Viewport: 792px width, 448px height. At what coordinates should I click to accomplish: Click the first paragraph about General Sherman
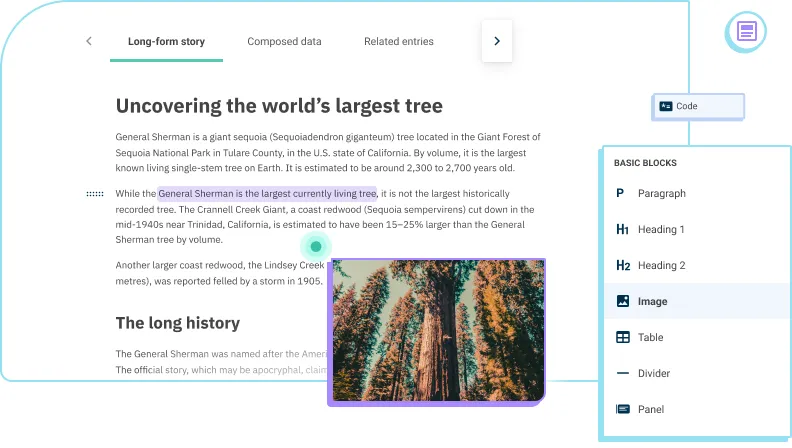[x=328, y=153]
